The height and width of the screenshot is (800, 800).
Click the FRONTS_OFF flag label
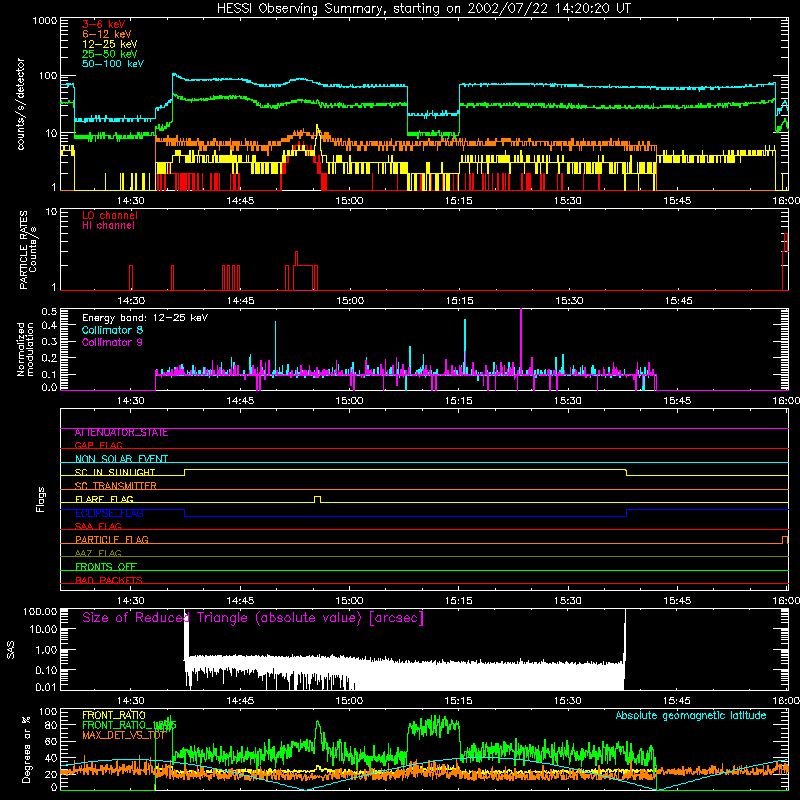(106, 567)
